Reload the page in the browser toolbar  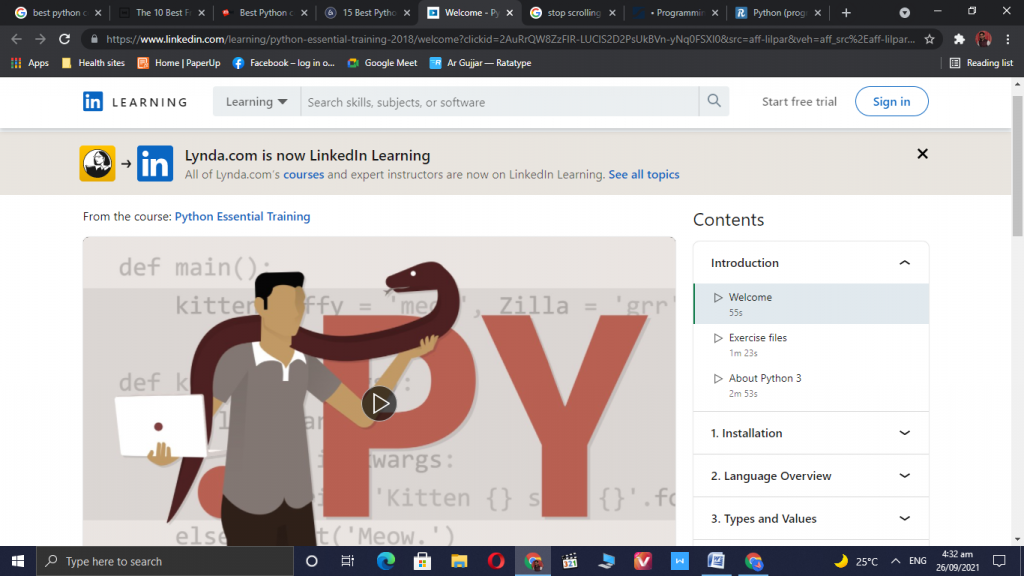click(64, 39)
